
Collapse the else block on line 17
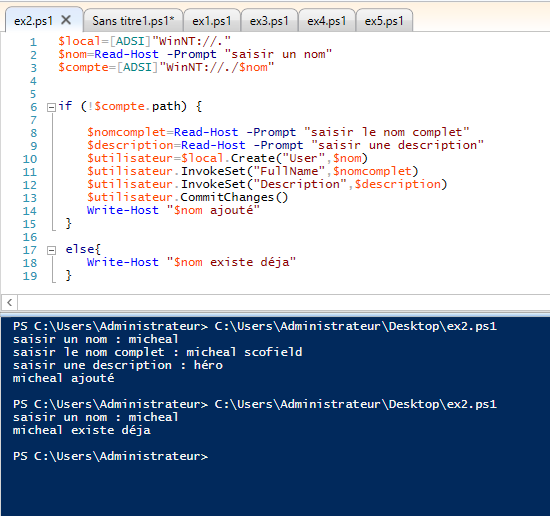click(x=51, y=250)
